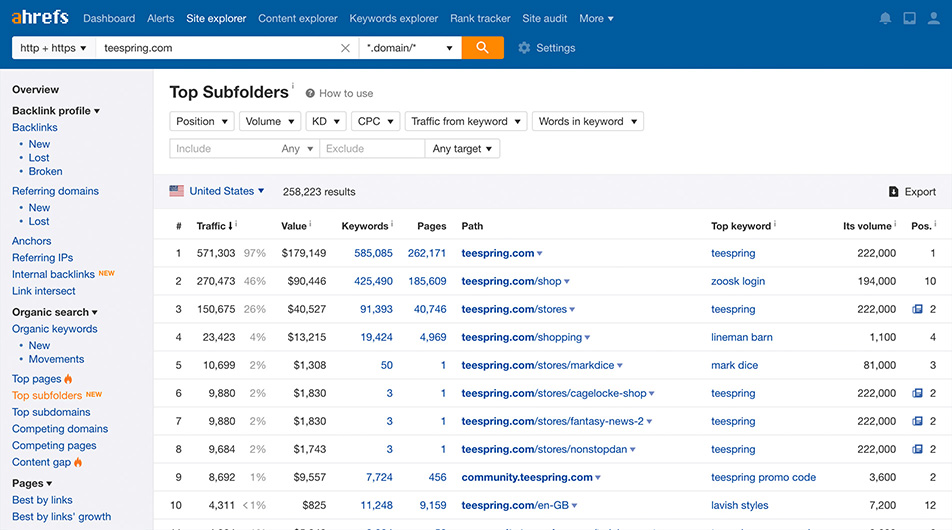Image resolution: width=952 pixels, height=530 pixels.
Task: Open Top subdomains in the sidebar
Action: (x=51, y=412)
